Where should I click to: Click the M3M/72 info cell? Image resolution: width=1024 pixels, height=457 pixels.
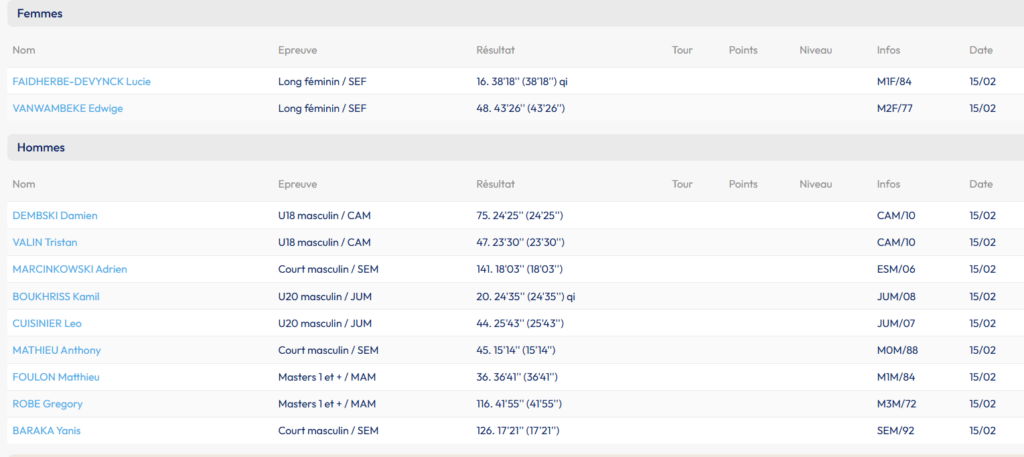point(895,404)
